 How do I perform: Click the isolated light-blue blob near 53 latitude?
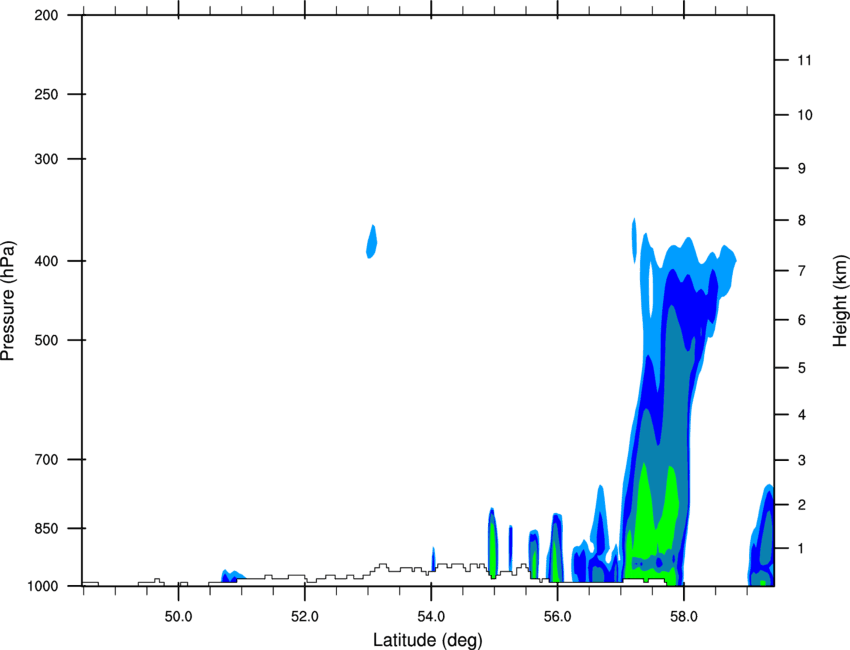click(x=372, y=241)
